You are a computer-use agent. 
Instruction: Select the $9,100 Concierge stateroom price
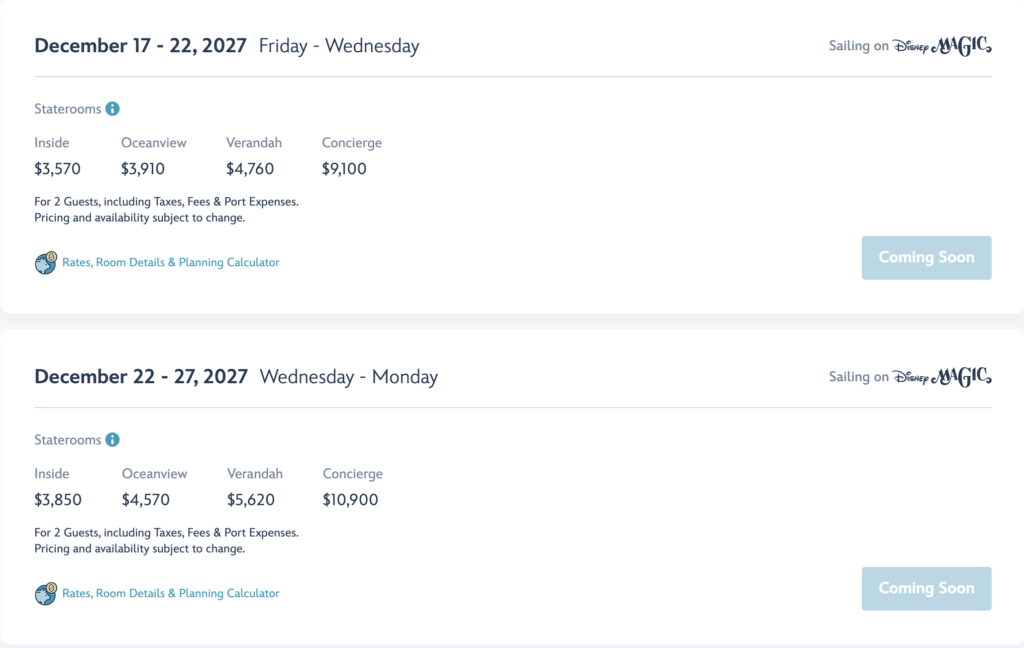tap(344, 169)
